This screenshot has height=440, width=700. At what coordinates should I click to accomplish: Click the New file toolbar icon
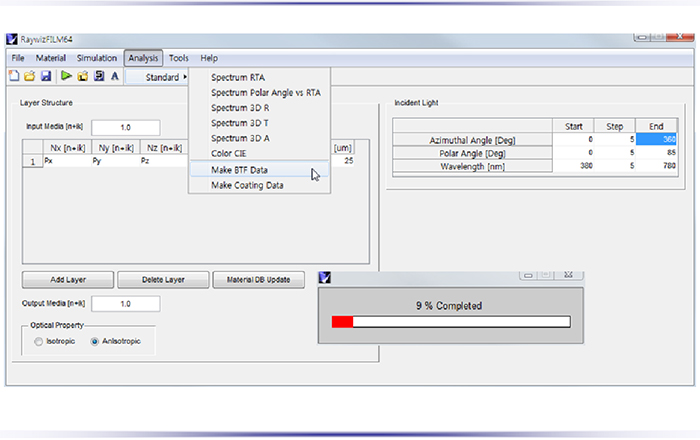pos(14,76)
